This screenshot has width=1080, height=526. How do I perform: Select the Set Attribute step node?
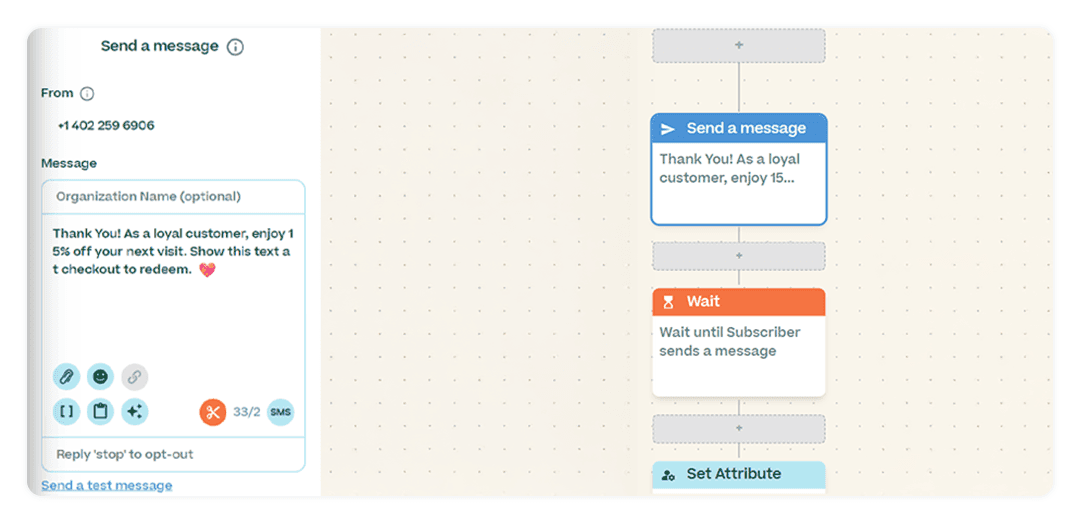coord(738,476)
